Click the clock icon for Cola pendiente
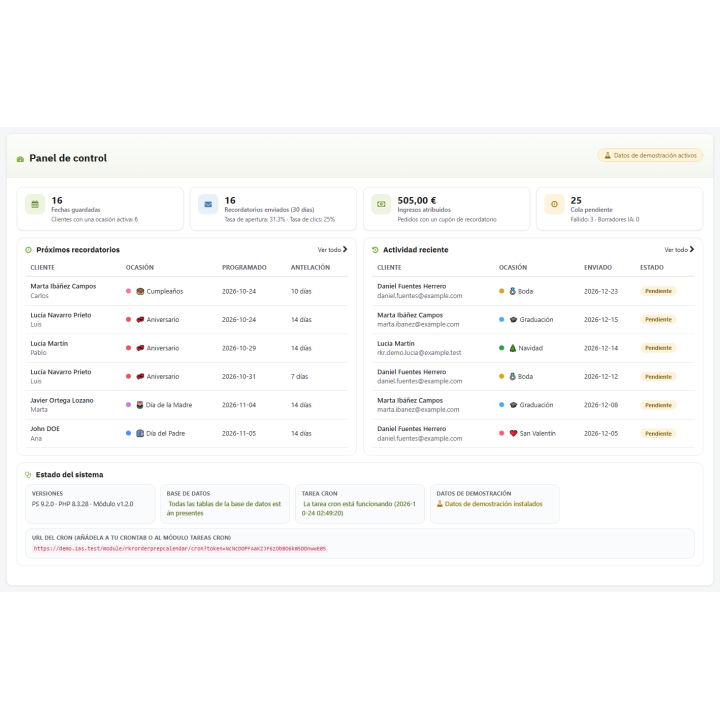This screenshot has height=720, width=720. 554,204
